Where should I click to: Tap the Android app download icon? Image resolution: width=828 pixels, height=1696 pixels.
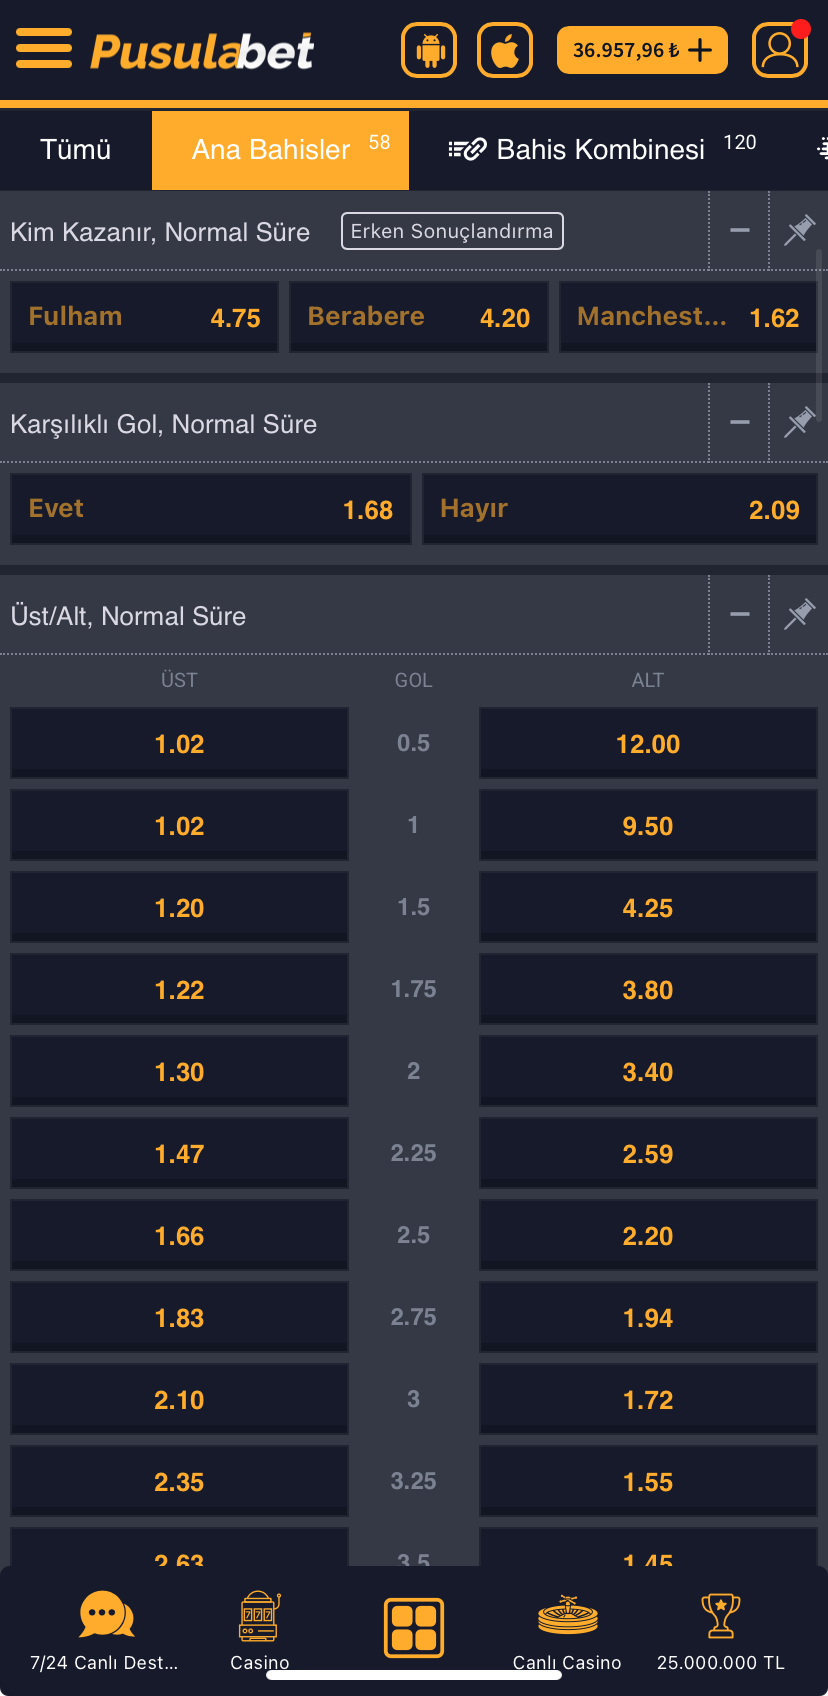[x=429, y=50]
